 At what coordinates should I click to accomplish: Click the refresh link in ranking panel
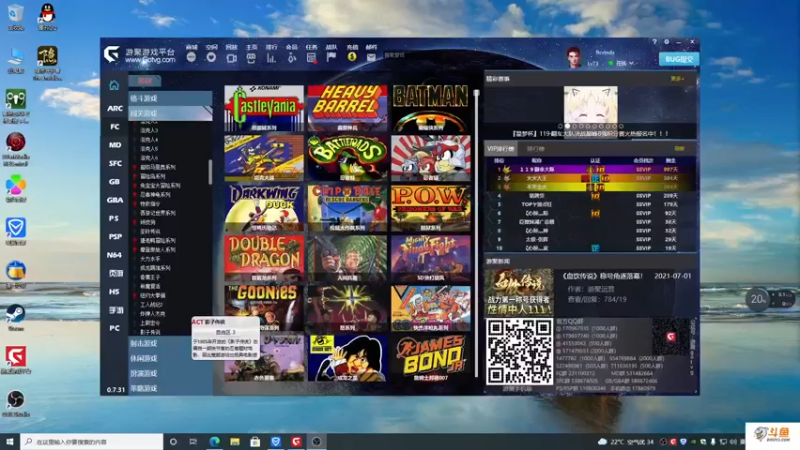679,148
